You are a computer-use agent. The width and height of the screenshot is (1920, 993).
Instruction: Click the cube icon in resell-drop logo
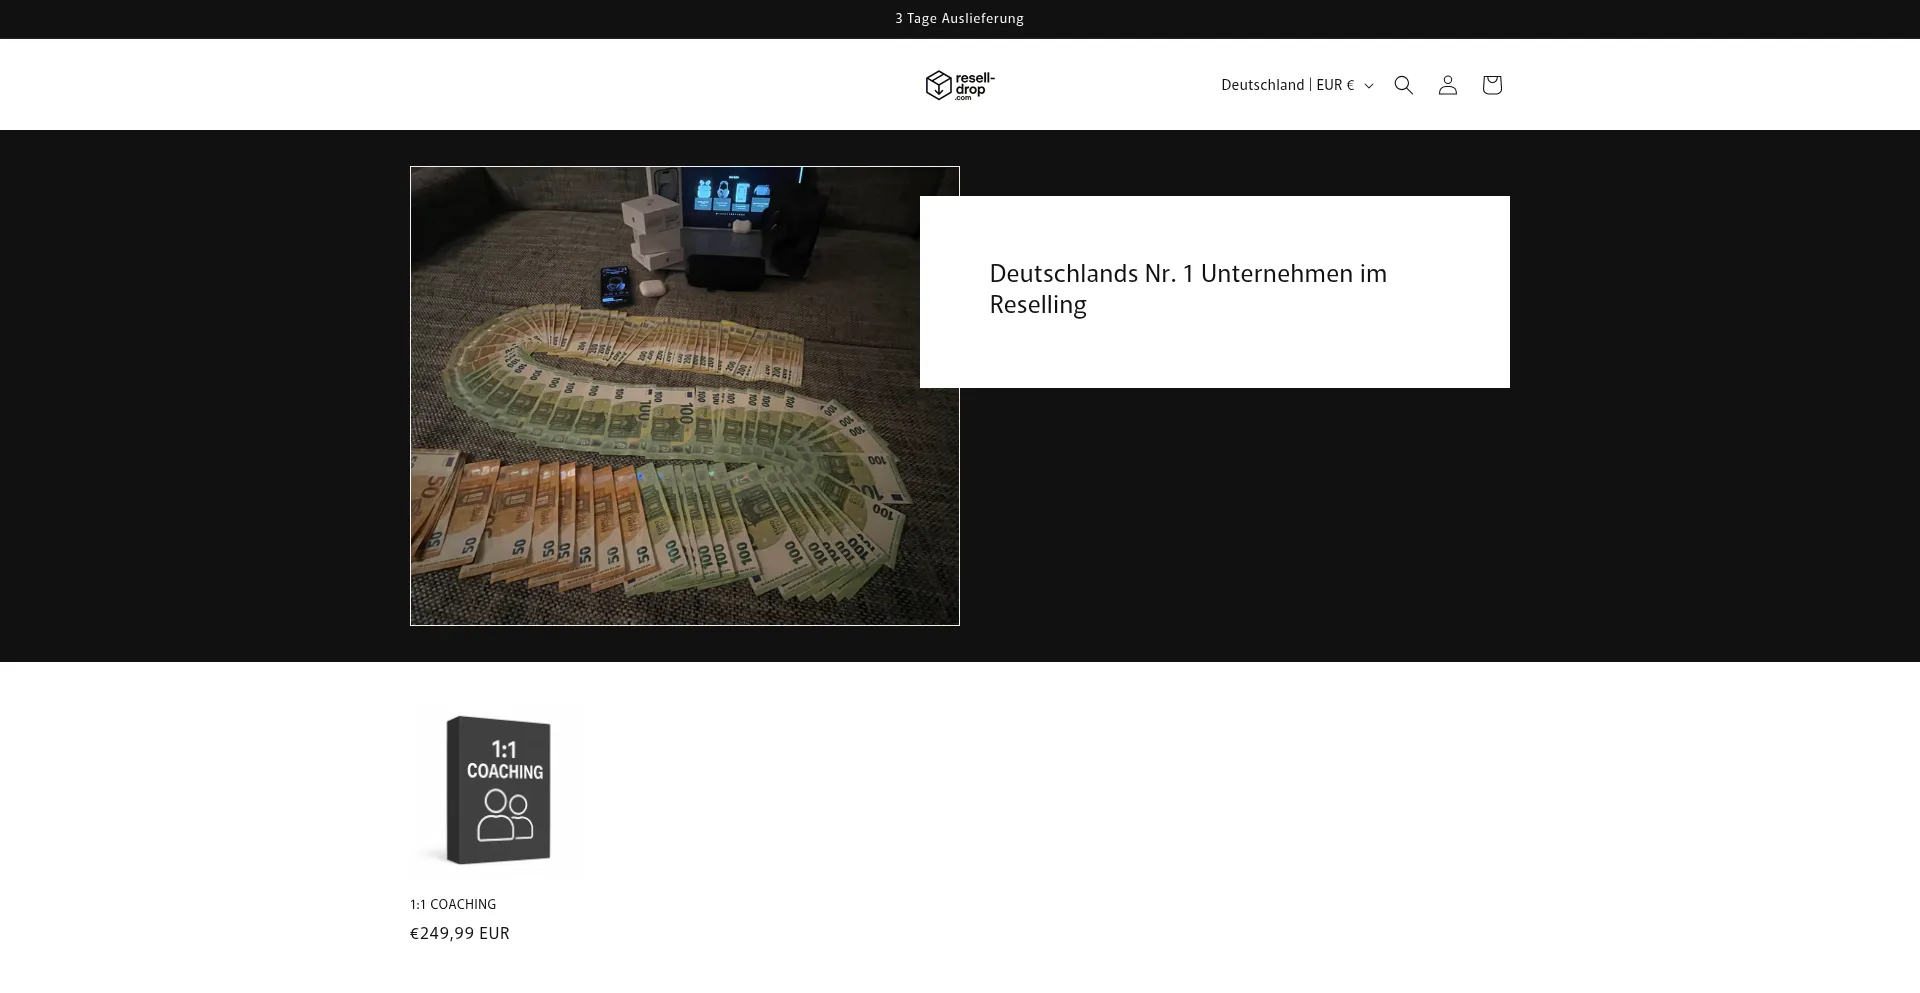pyautogui.click(x=937, y=85)
